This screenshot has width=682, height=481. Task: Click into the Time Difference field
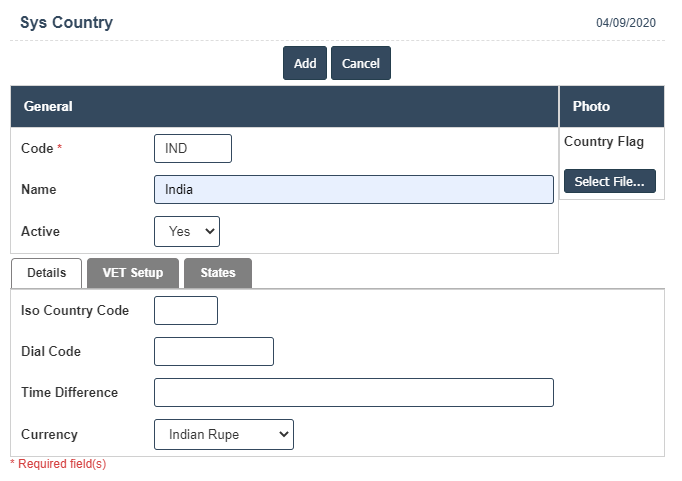(353, 393)
